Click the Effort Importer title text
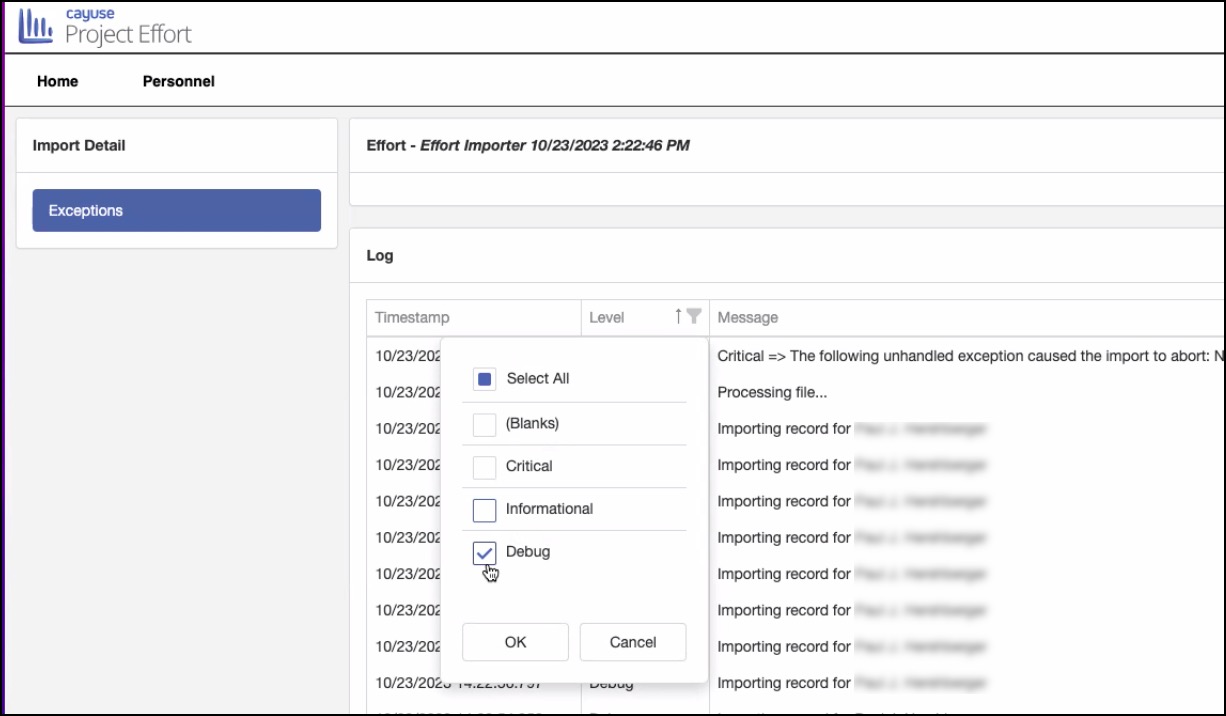 coord(554,146)
